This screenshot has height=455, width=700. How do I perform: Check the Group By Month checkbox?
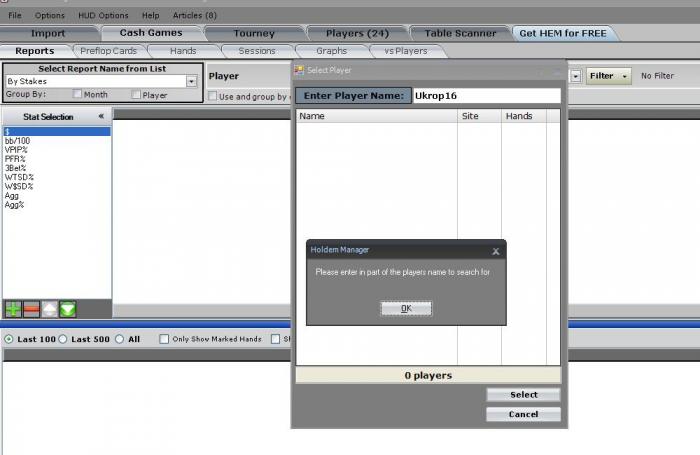(77, 94)
